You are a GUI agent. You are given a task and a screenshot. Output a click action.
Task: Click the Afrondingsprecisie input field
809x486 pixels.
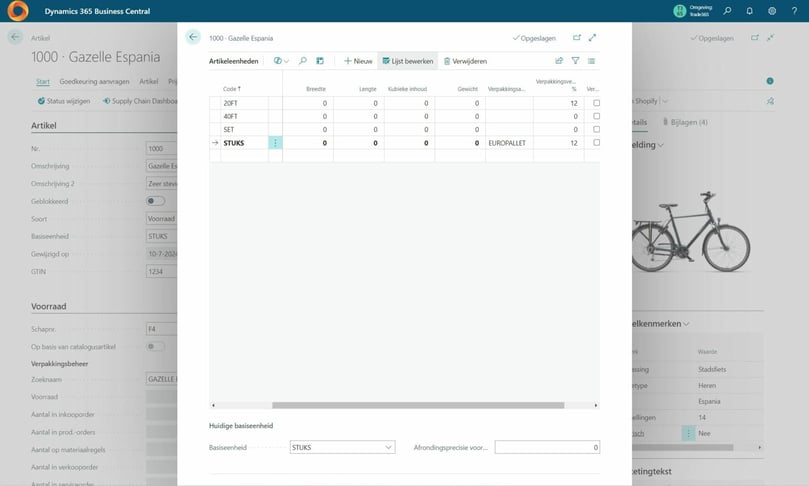[x=547, y=447]
